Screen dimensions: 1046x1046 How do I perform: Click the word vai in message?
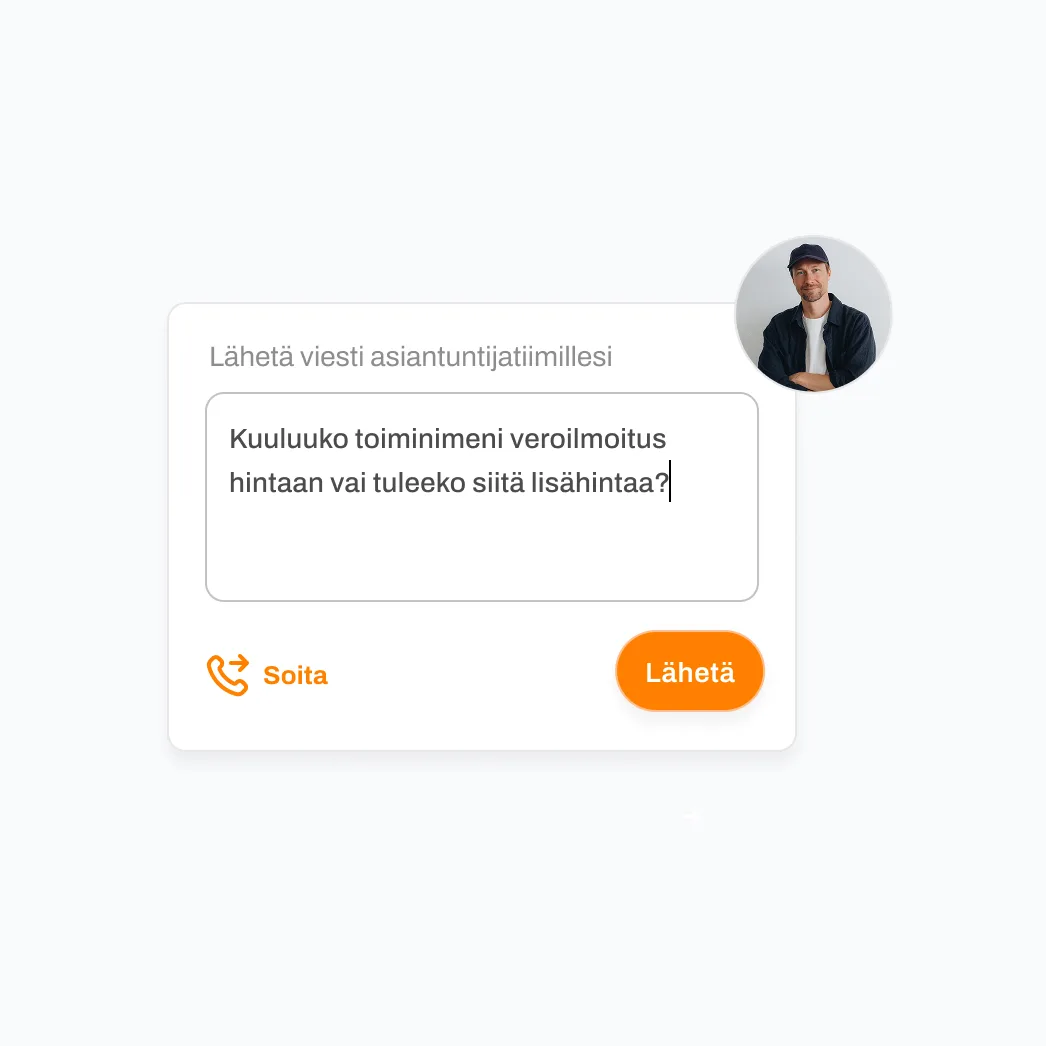click(x=348, y=482)
